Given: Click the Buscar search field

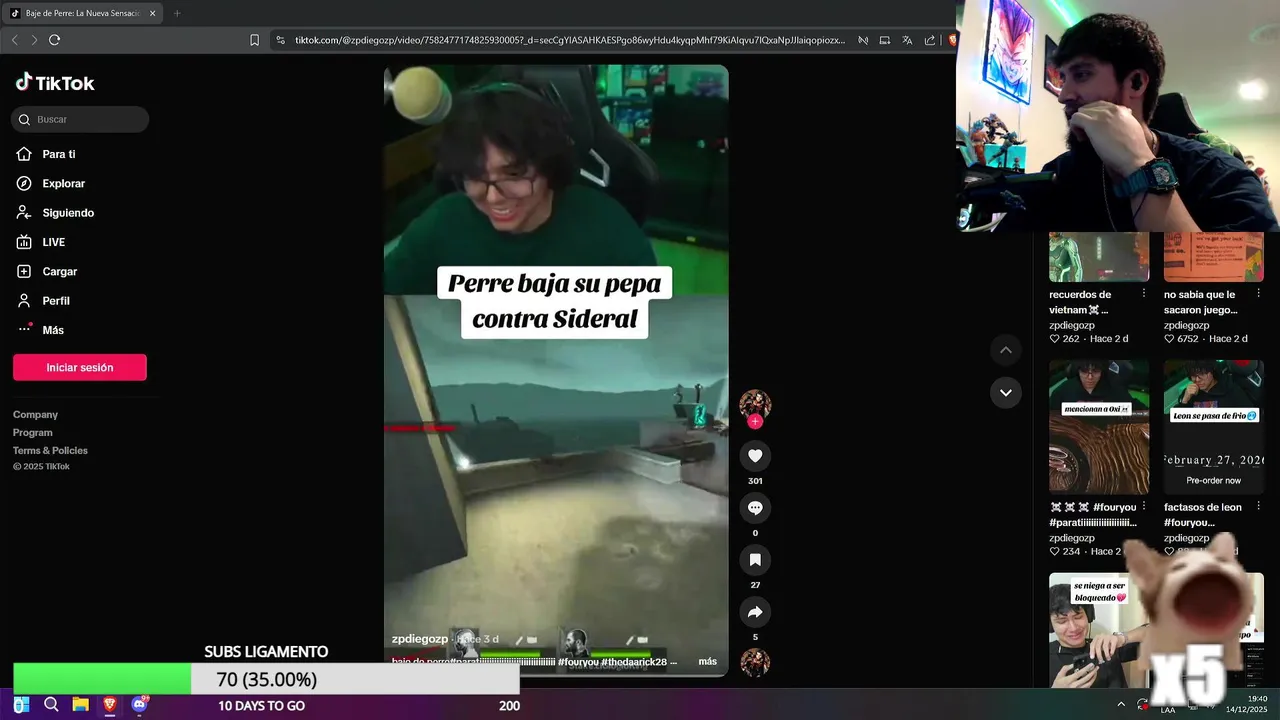Looking at the screenshot, I should (80, 119).
